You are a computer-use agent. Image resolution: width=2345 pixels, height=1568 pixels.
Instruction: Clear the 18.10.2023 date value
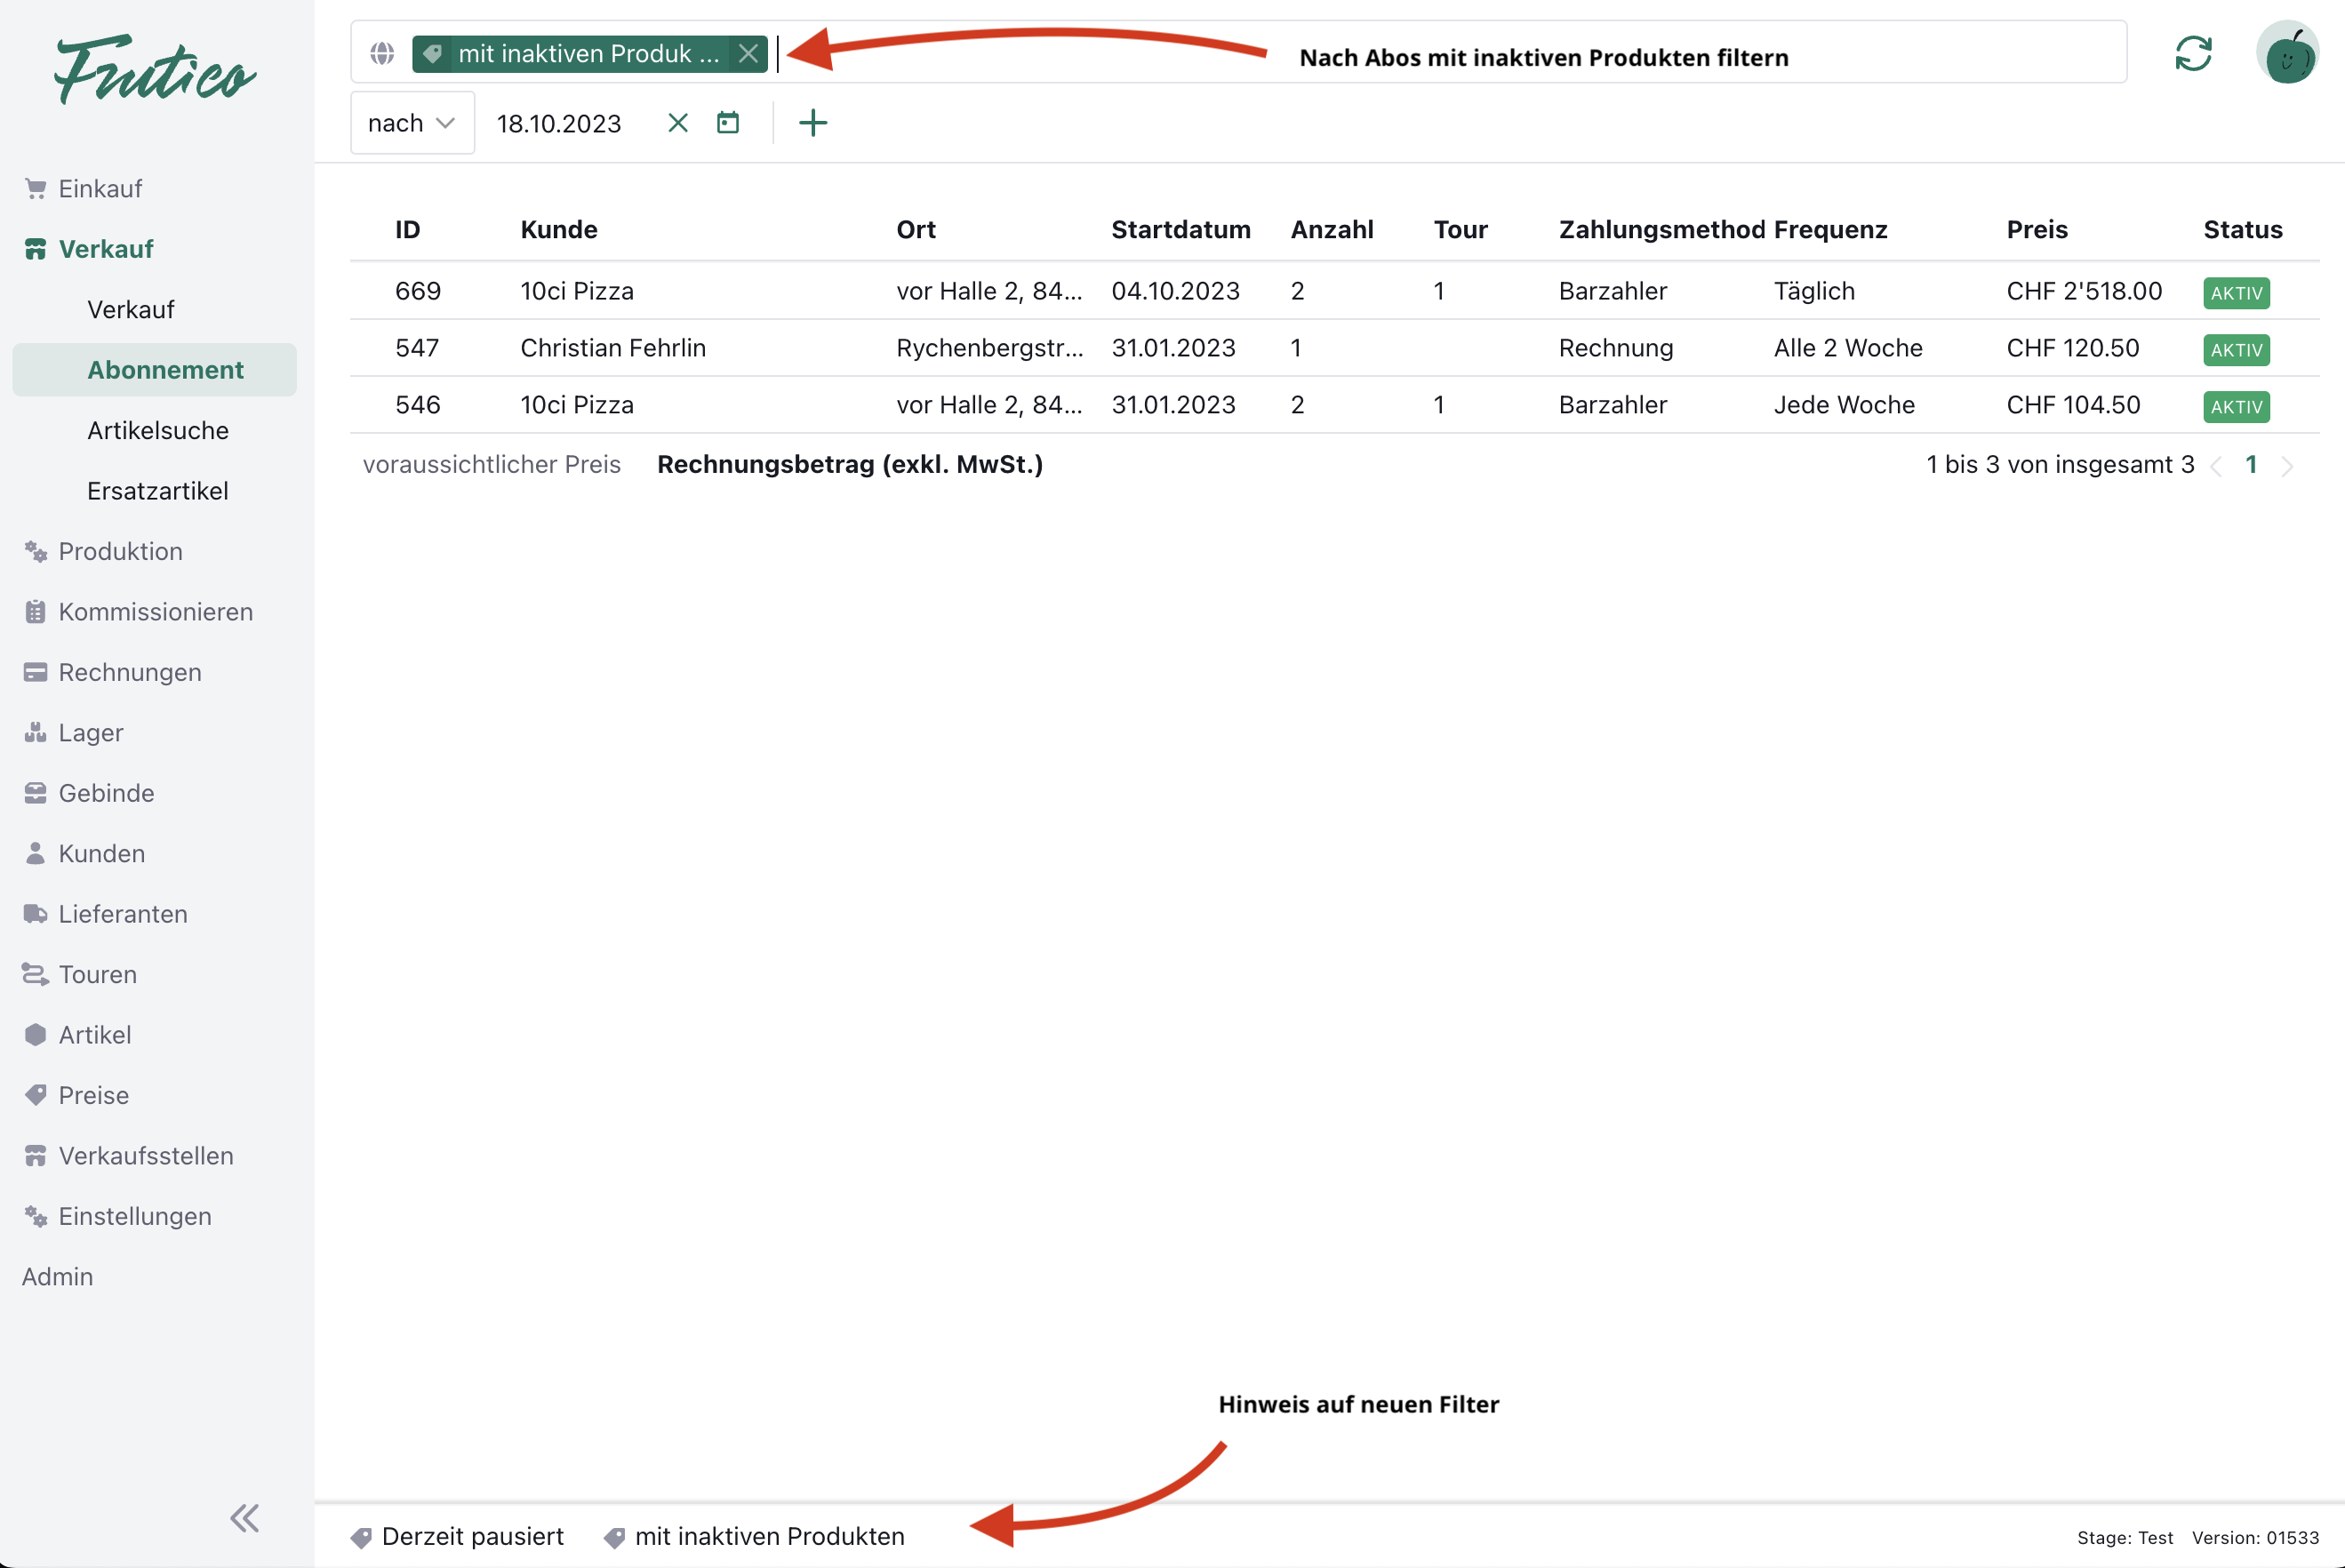[677, 123]
